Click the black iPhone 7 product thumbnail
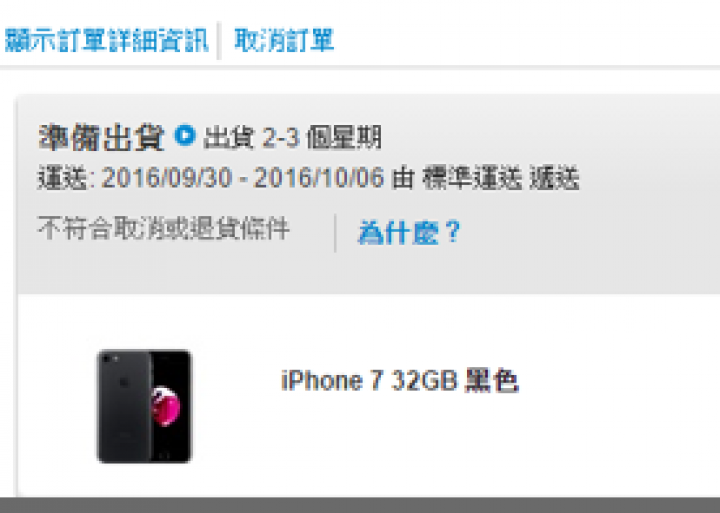This screenshot has height=513, width=720. click(x=144, y=406)
